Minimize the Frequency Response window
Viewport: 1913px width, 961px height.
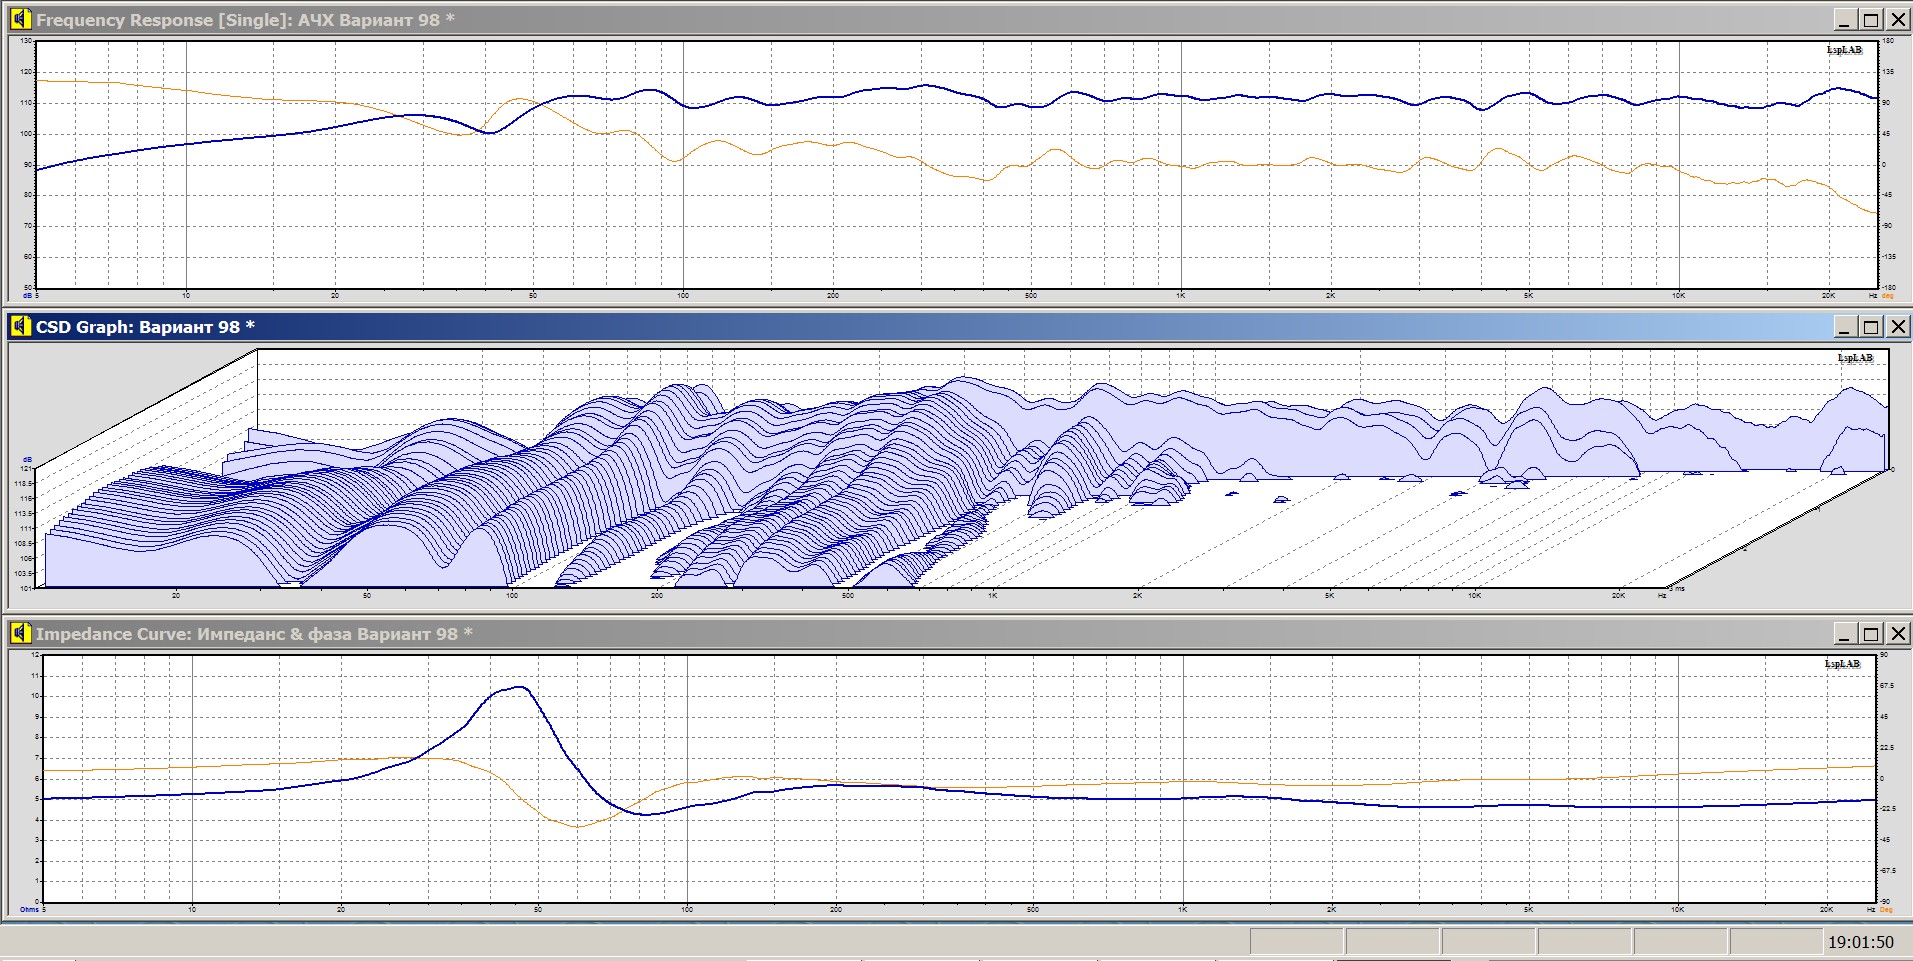click(x=1845, y=20)
